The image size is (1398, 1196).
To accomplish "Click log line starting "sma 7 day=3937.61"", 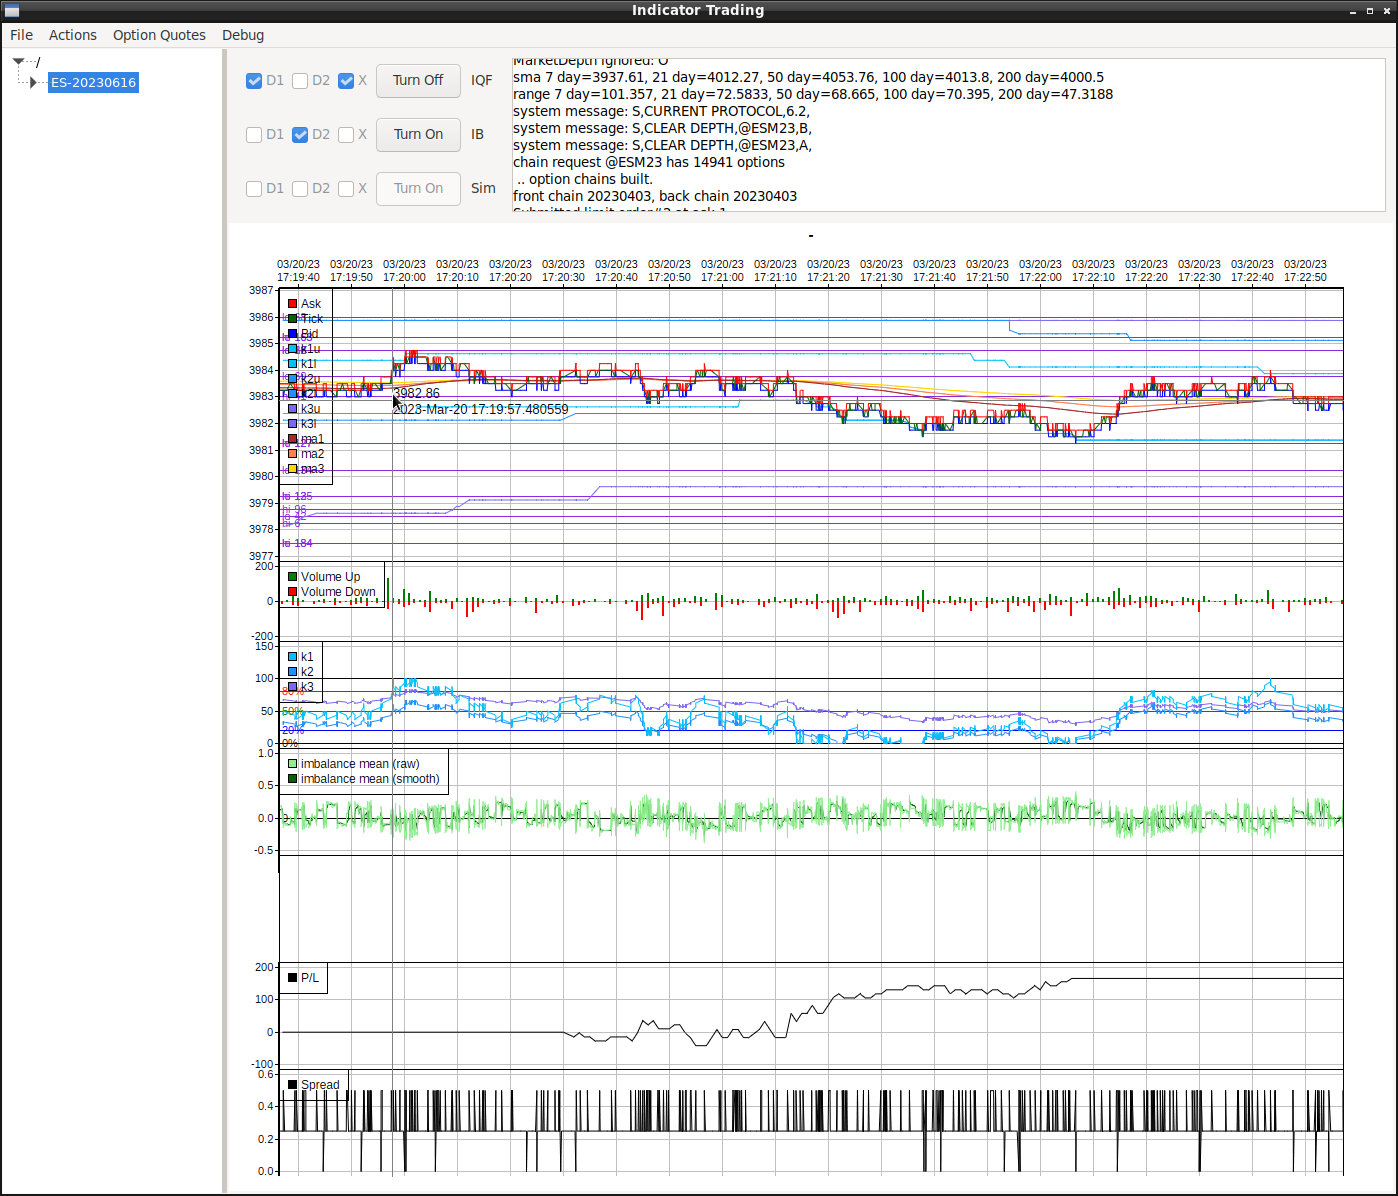I will [808, 77].
